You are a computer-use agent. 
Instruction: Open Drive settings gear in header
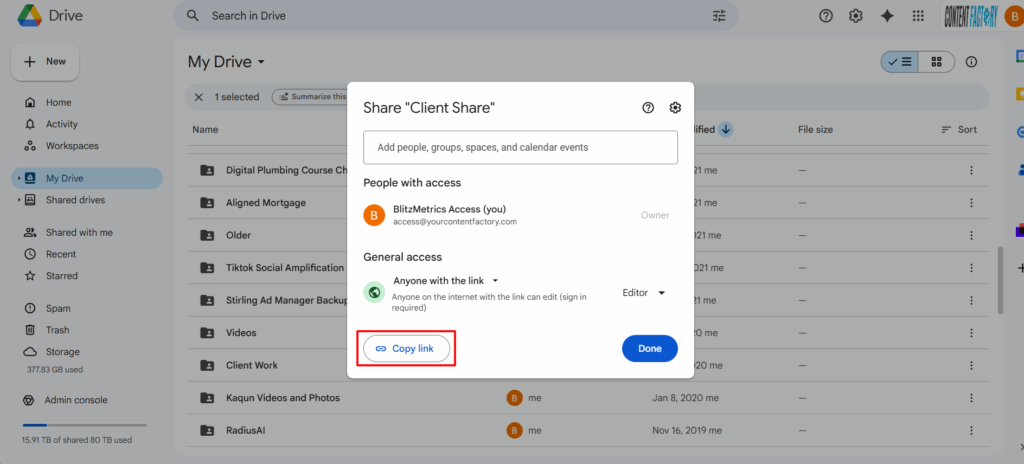pos(855,16)
